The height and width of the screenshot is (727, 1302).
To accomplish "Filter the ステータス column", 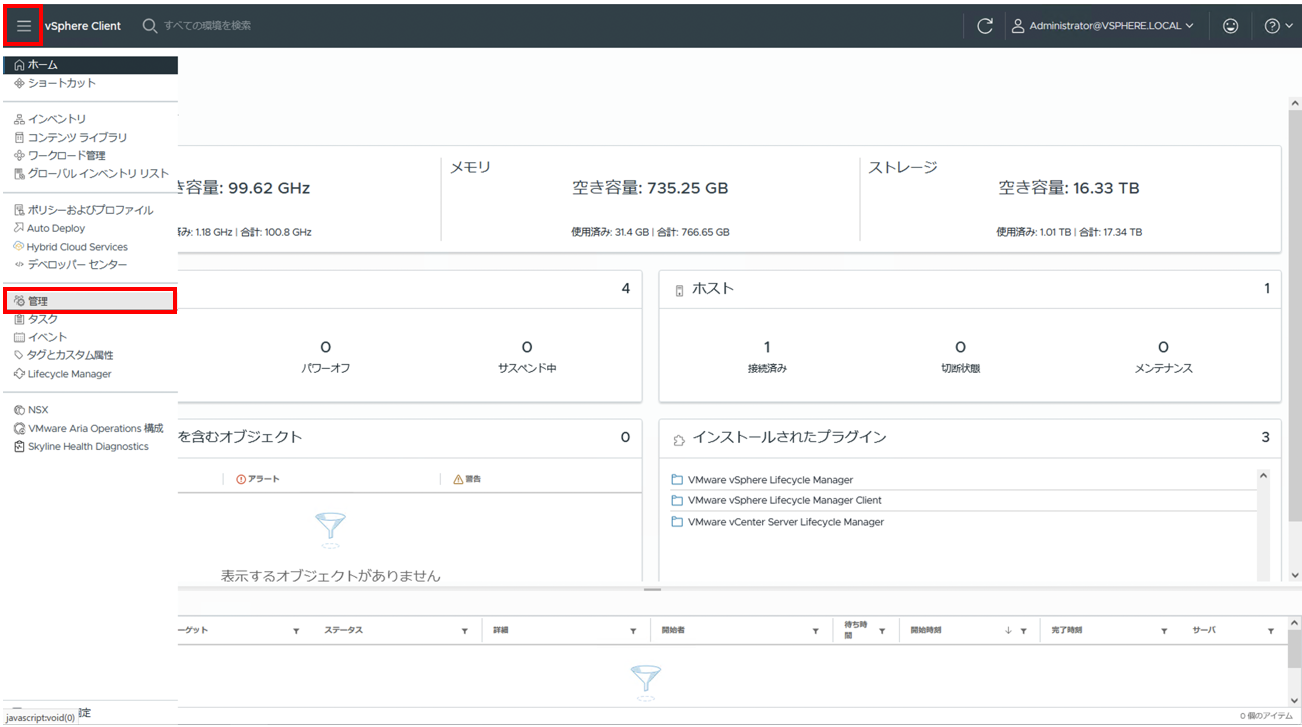I will (465, 631).
